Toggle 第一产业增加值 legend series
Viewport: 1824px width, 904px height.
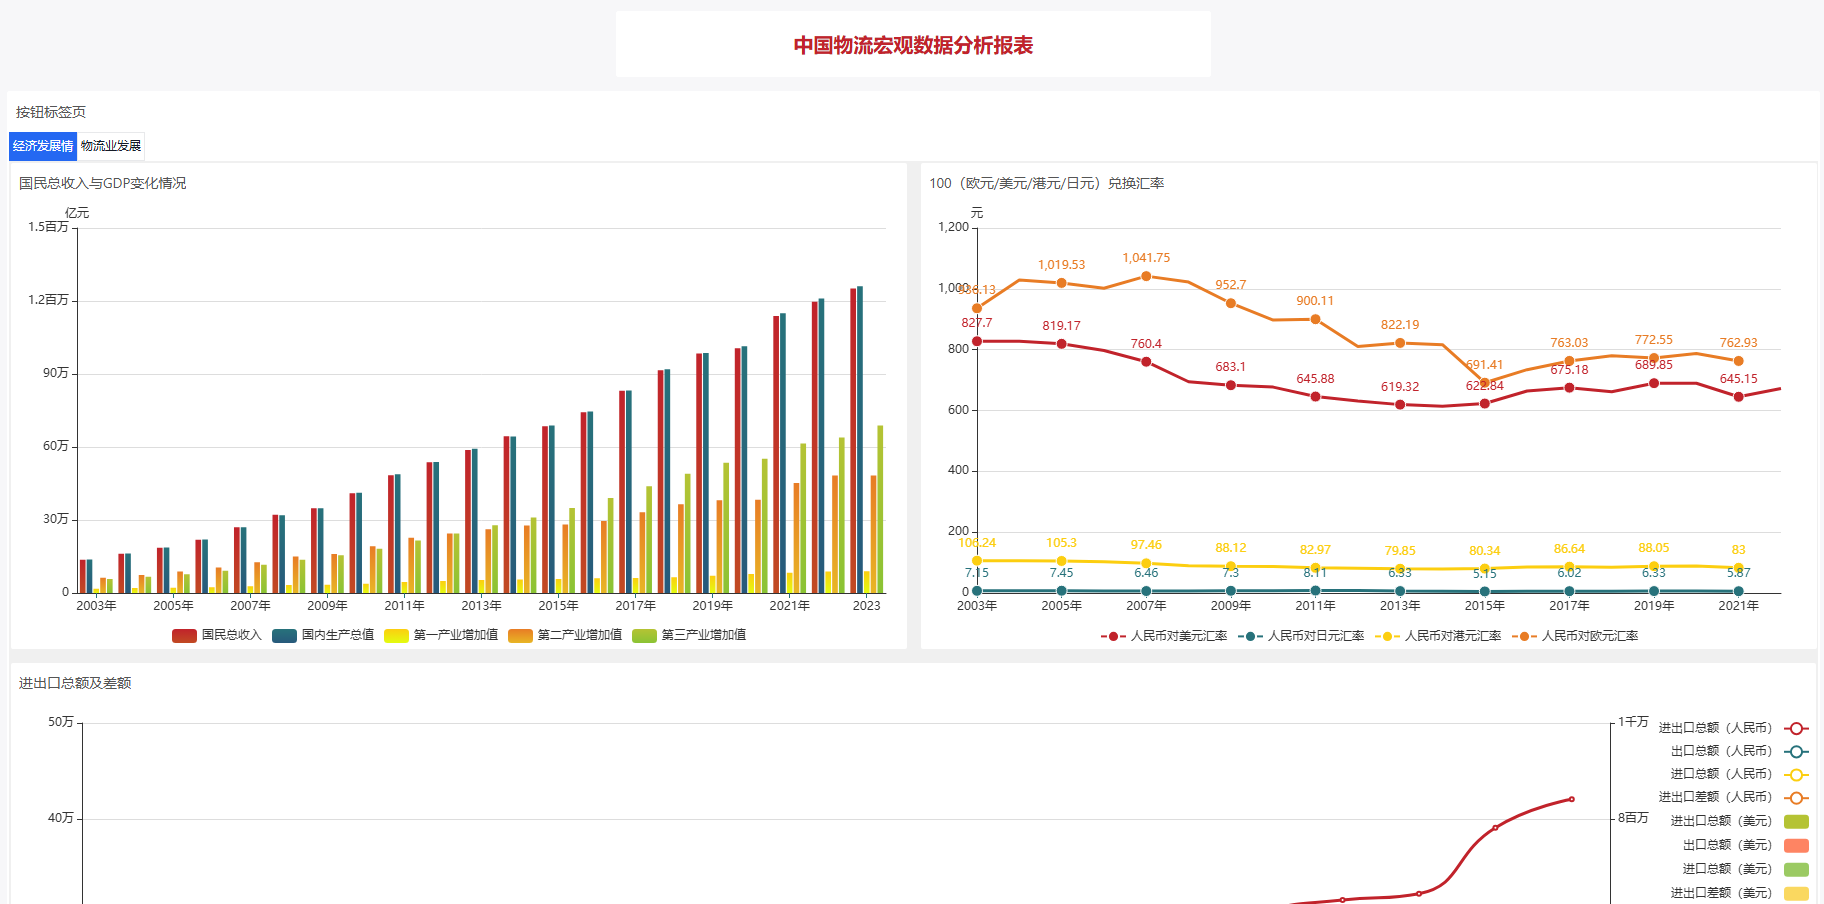[441, 635]
